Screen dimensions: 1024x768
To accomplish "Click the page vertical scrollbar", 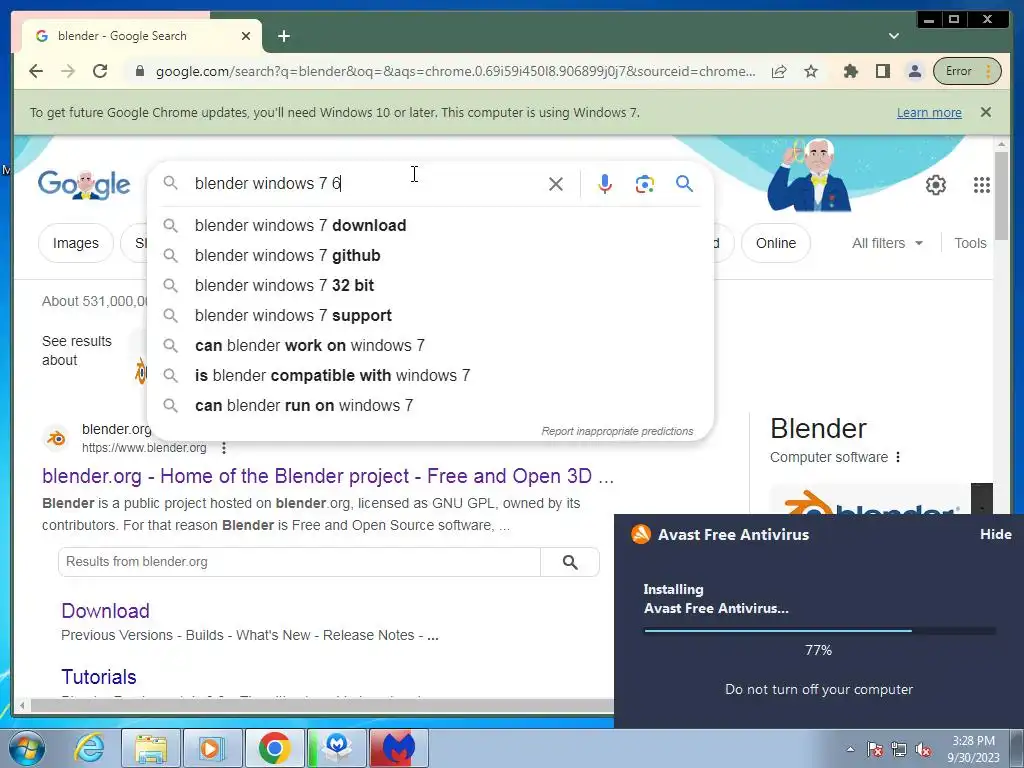I will click(1001, 196).
